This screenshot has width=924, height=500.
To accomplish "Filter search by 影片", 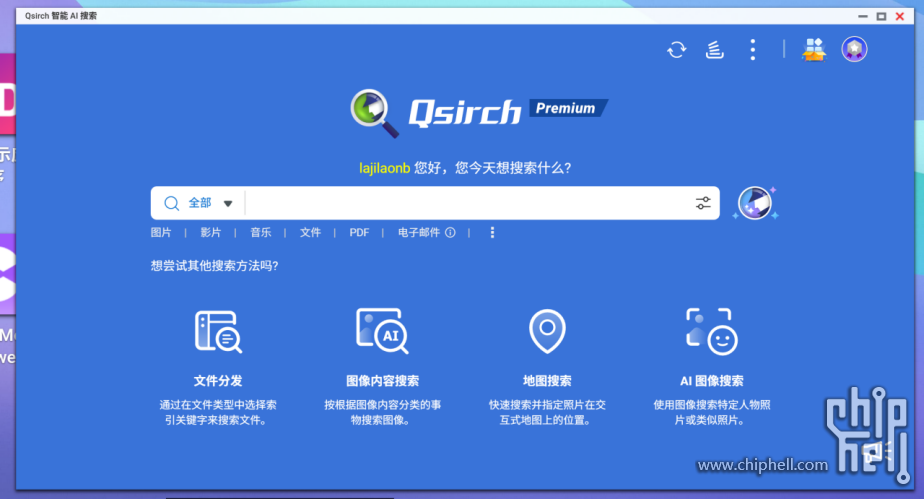I will coord(210,232).
